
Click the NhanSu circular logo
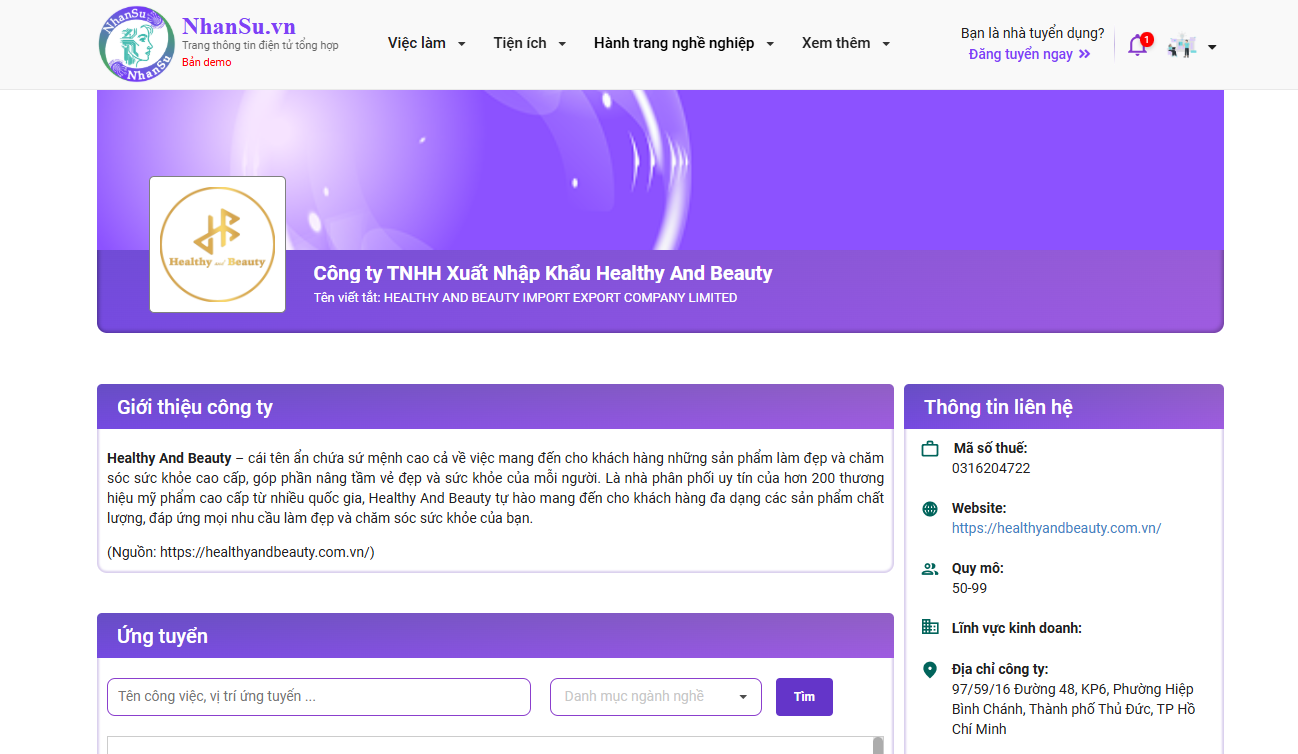[138, 44]
